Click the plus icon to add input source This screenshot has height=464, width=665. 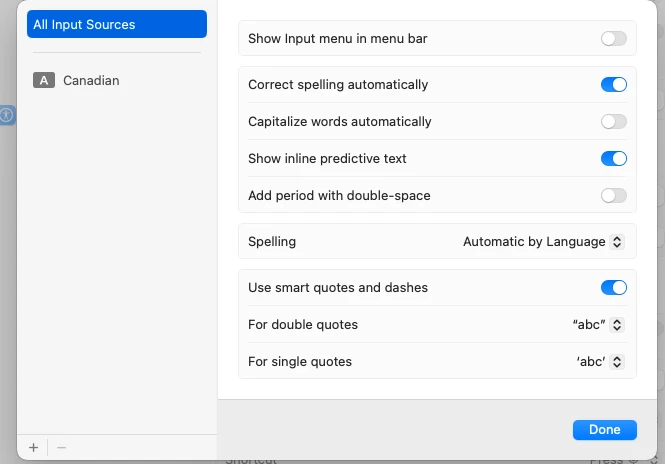34,447
